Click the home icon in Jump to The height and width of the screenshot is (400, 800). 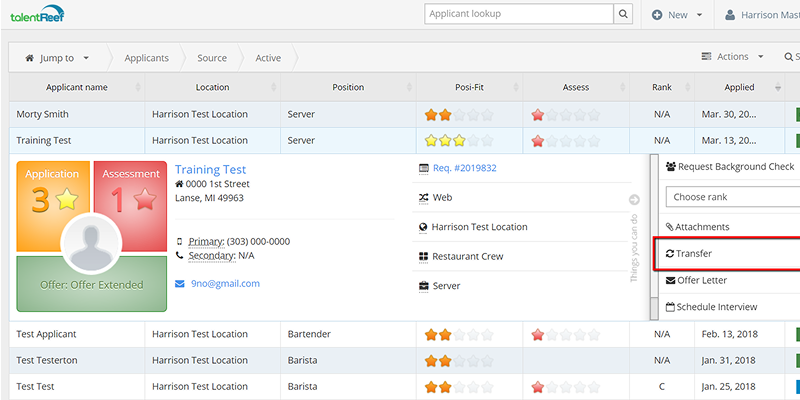tap(30, 58)
